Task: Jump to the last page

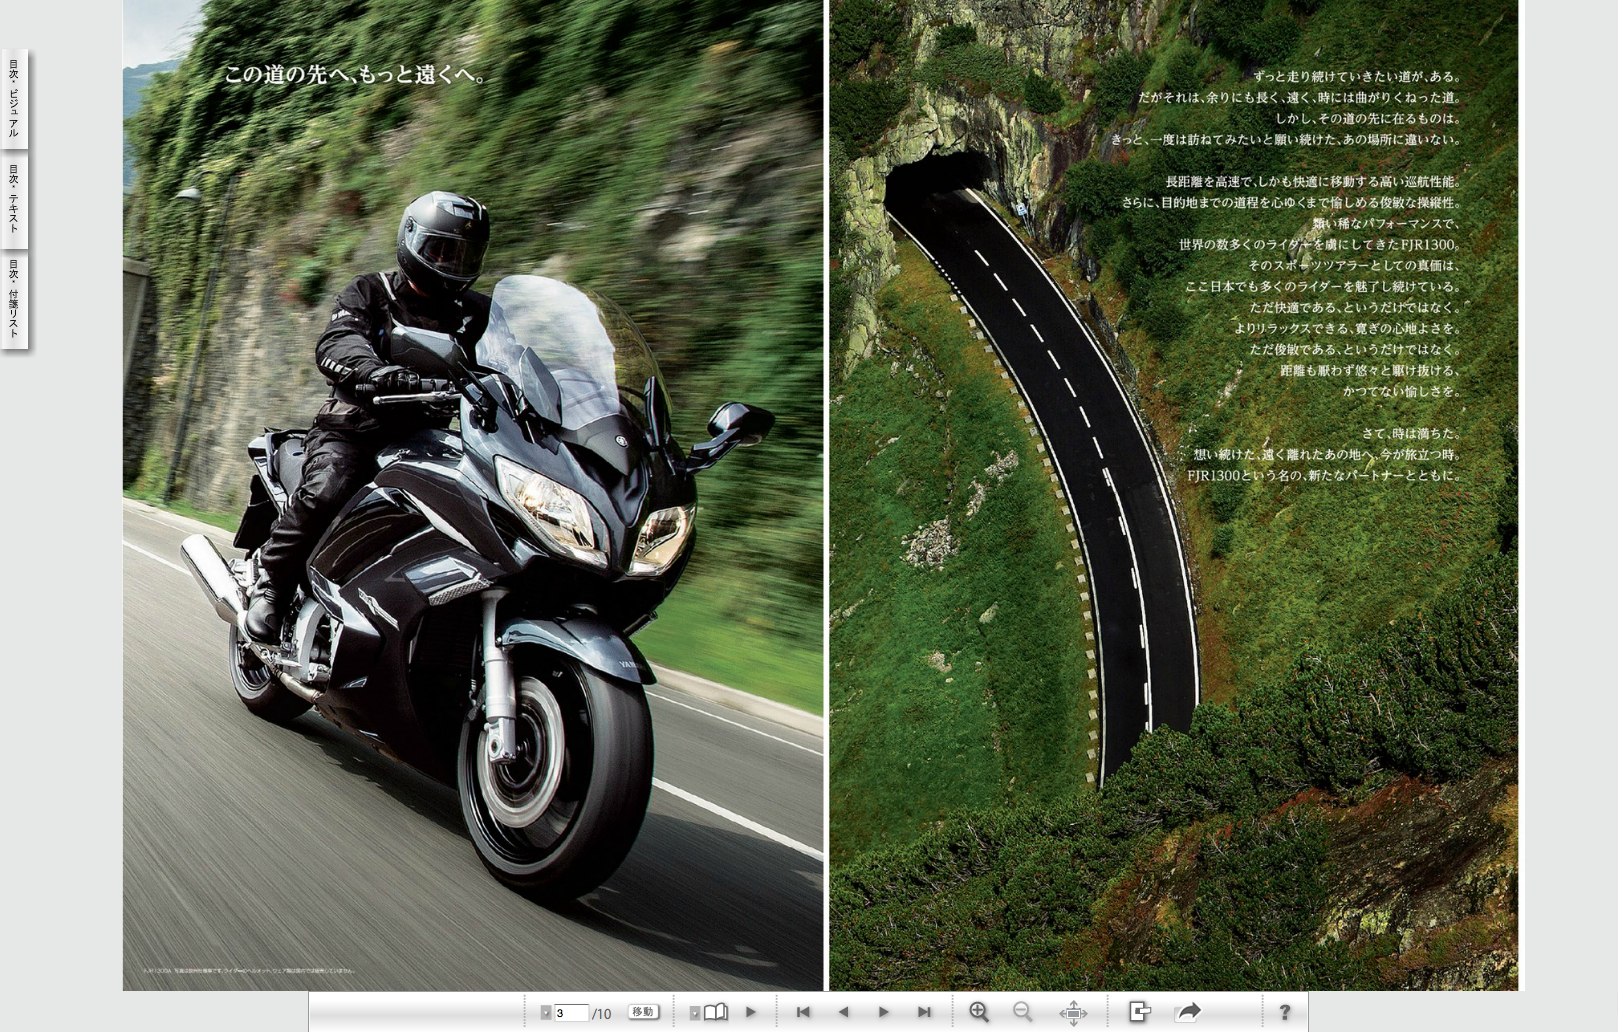Action: (x=924, y=1012)
